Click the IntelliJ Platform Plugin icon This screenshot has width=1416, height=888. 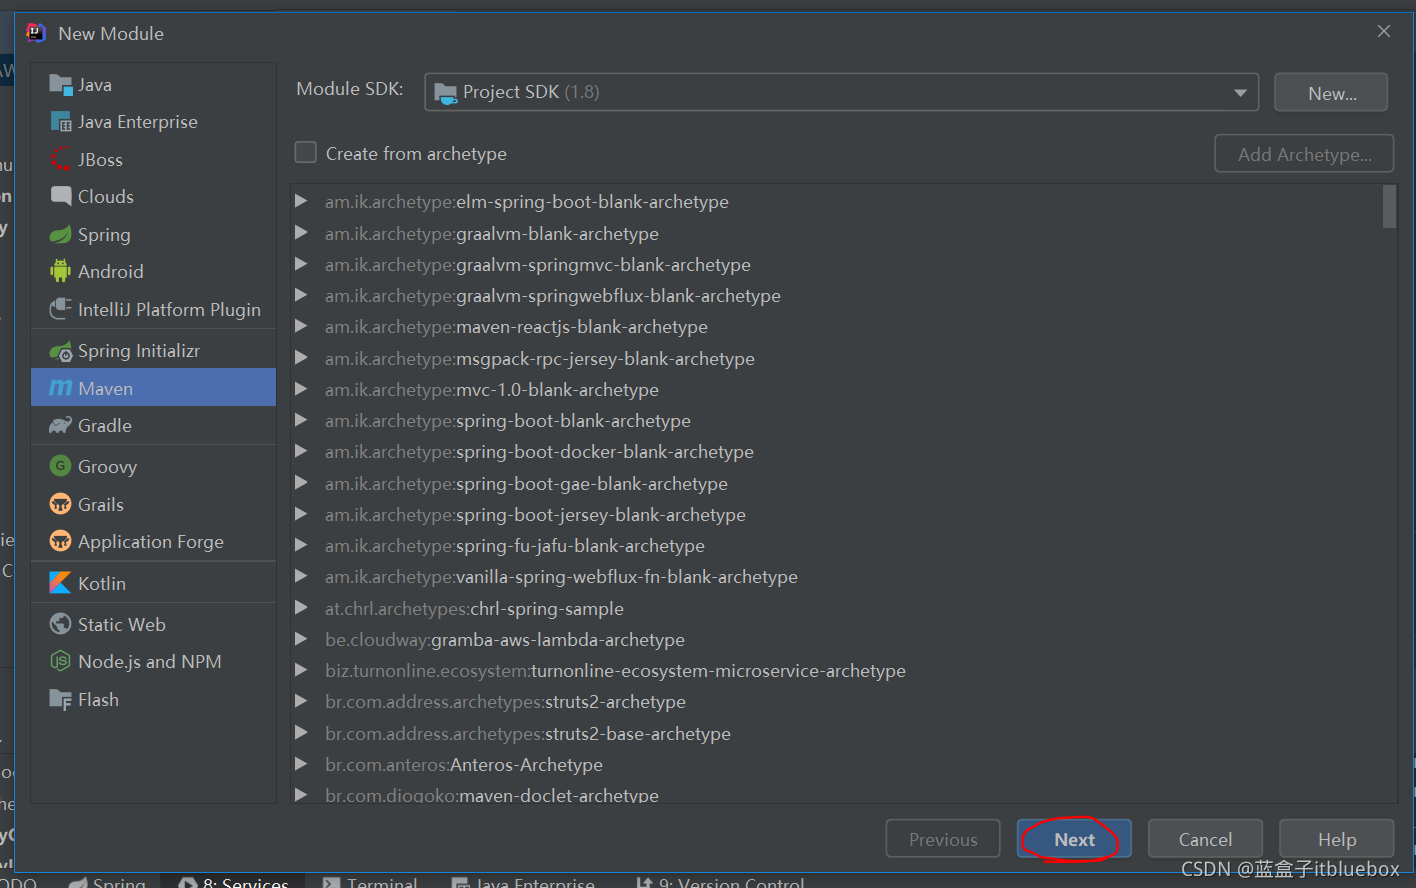61,309
